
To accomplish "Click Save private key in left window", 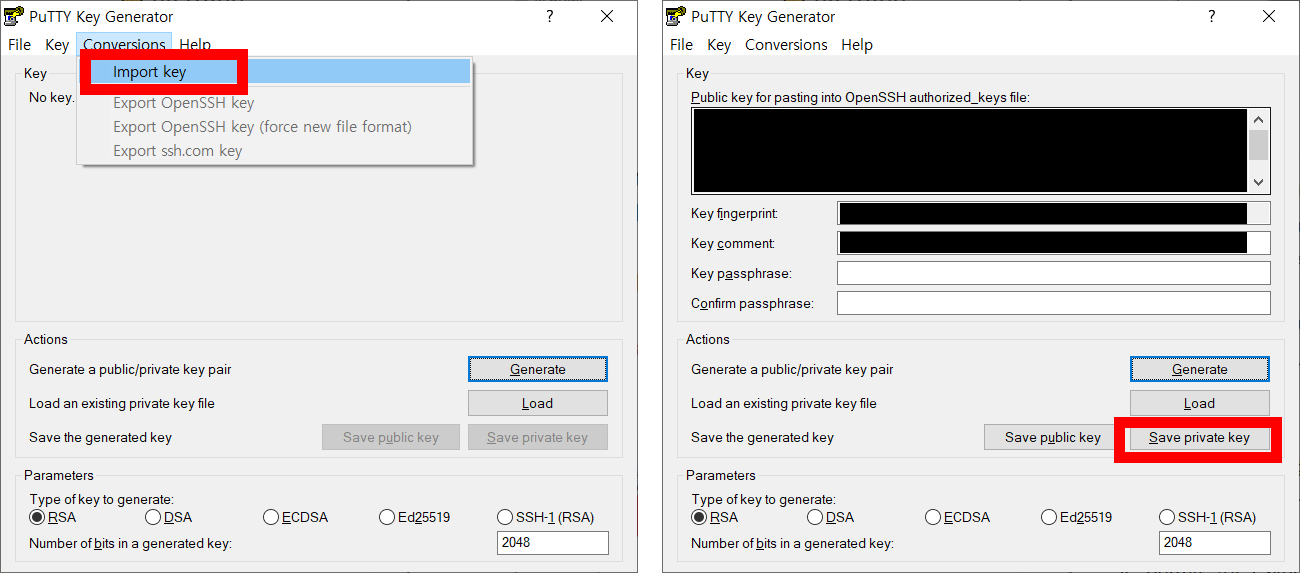I will (538, 437).
